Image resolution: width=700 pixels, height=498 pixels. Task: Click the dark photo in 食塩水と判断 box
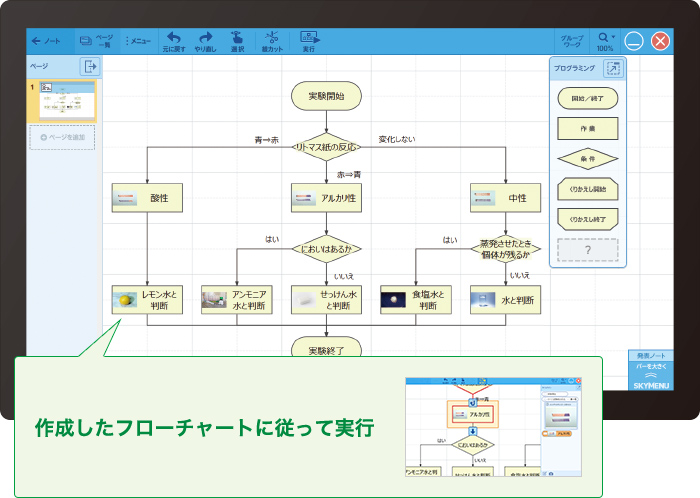[393, 300]
